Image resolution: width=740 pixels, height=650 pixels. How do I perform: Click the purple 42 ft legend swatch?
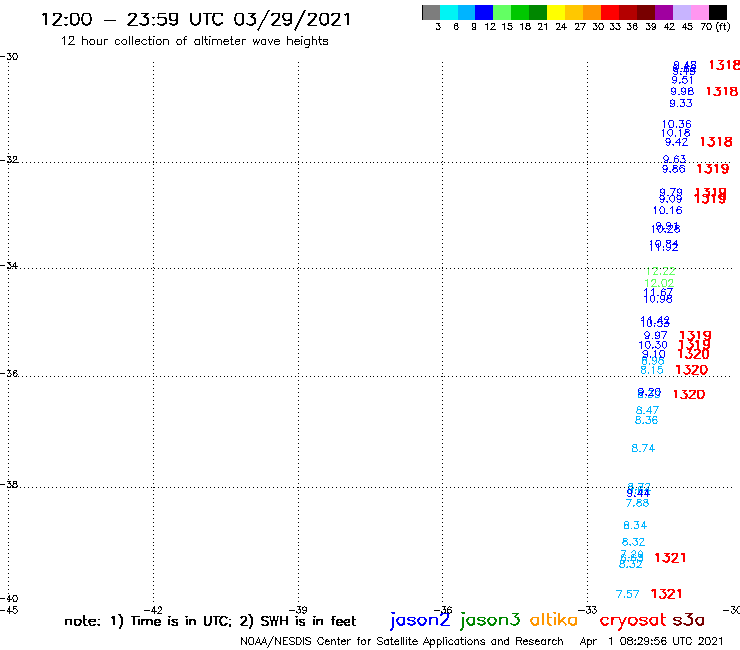click(x=664, y=12)
